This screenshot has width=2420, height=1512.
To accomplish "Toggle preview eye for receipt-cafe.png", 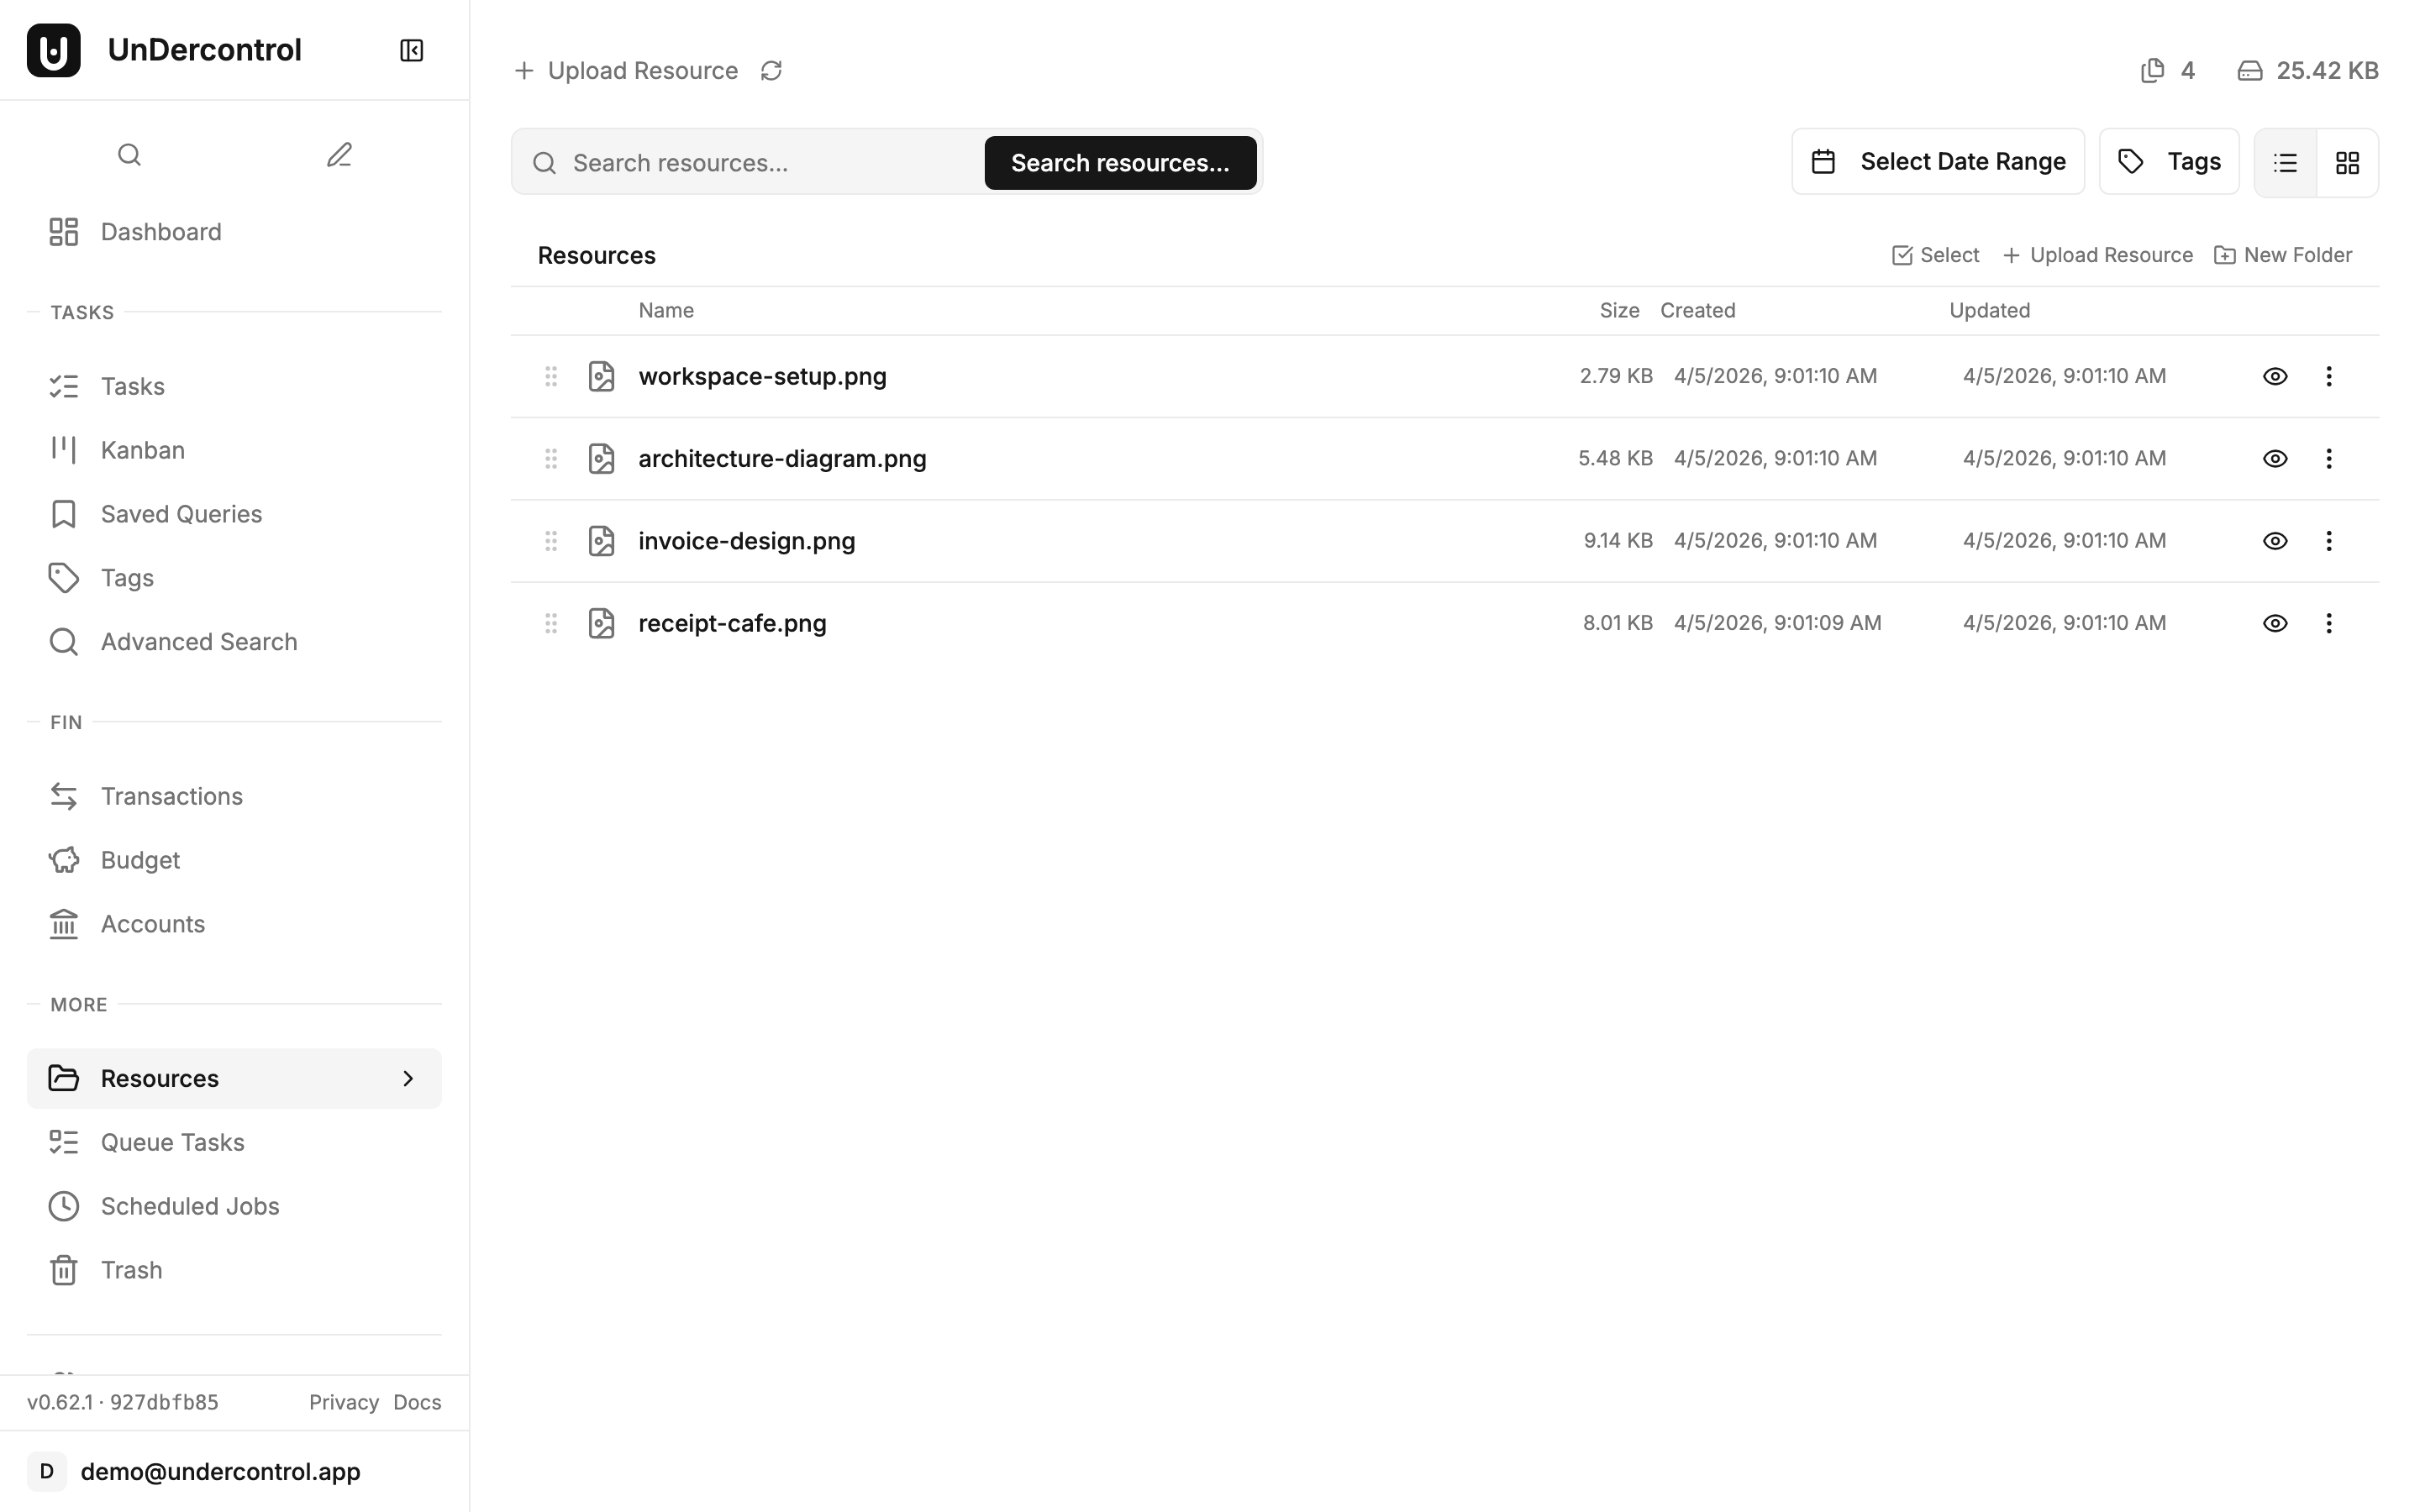I will pos(2274,622).
